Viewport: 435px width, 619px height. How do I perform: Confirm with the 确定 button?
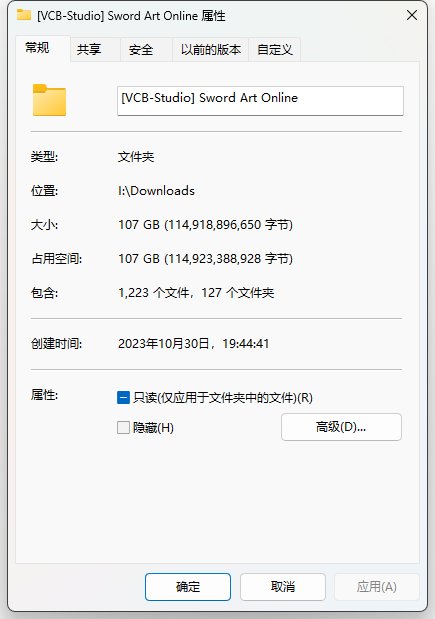click(188, 587)
